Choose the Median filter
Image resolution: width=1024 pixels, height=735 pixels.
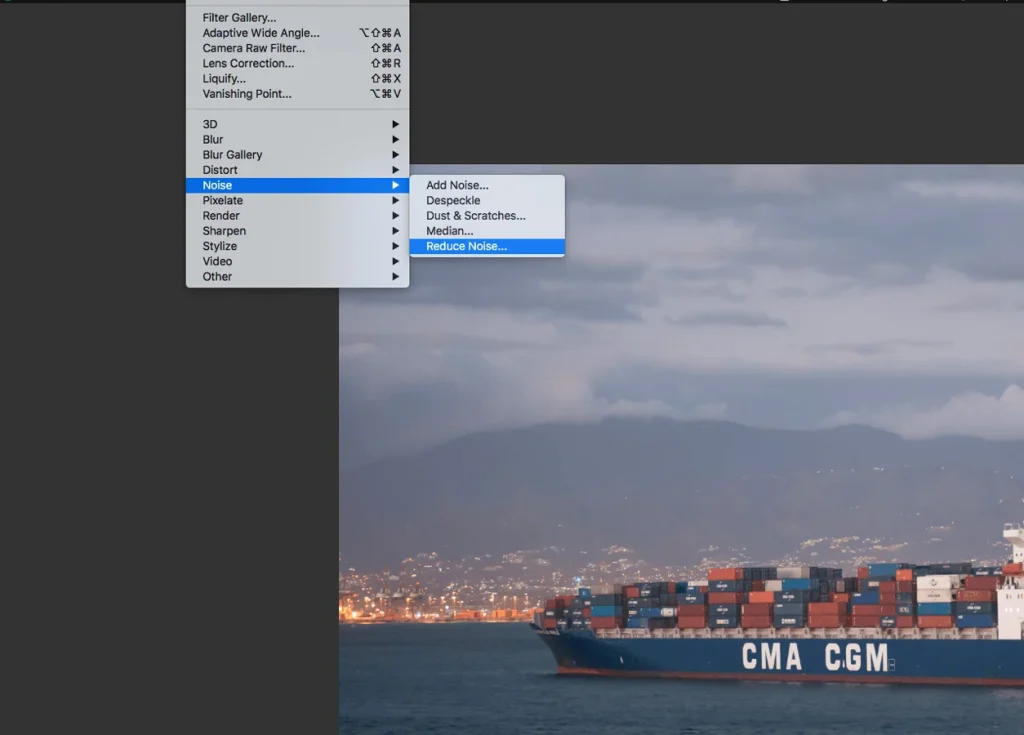[487, 231]
